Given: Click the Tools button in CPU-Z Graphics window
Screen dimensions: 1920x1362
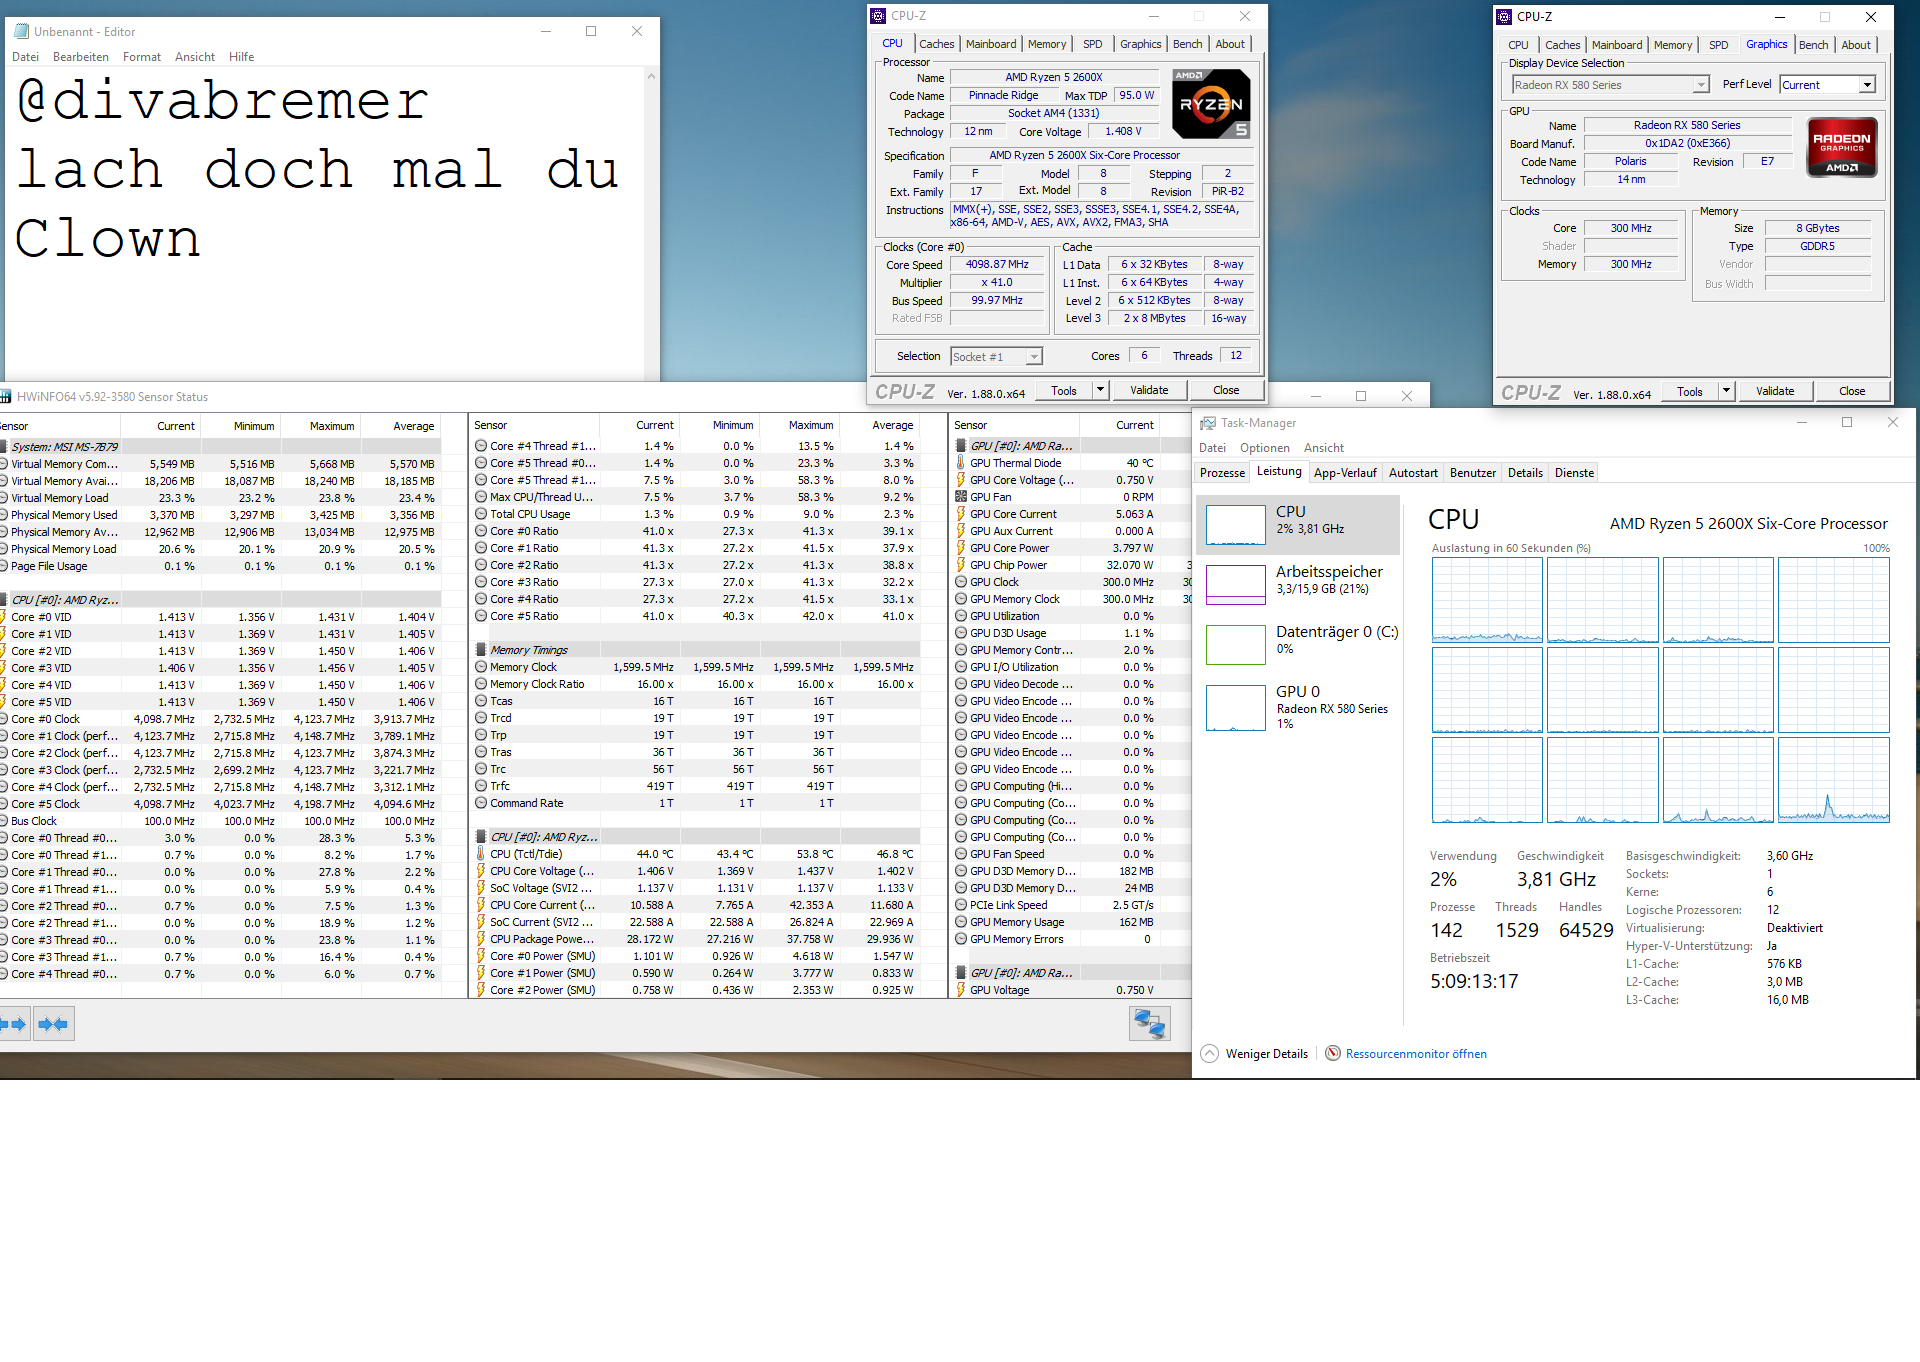Looking at the screenshot, I should [1690, 391].
